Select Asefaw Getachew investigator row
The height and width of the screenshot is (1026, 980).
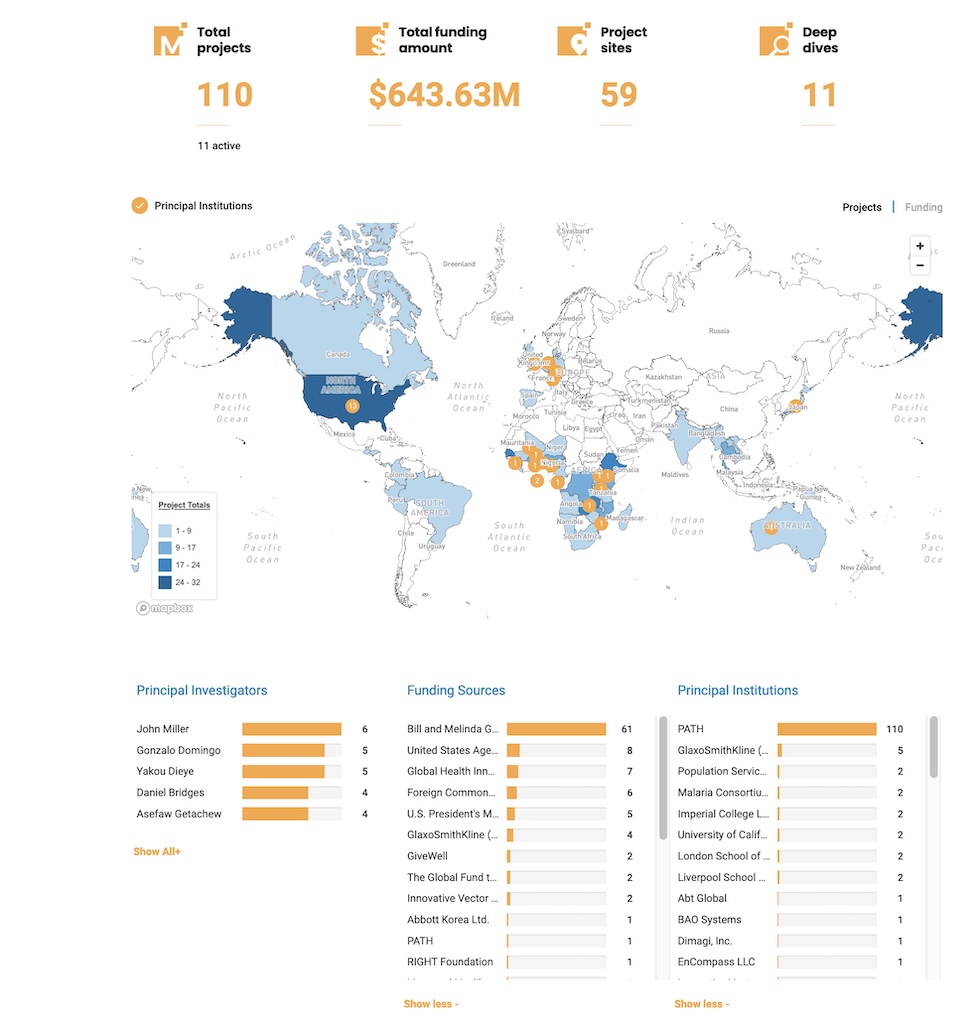pos(253,813)
